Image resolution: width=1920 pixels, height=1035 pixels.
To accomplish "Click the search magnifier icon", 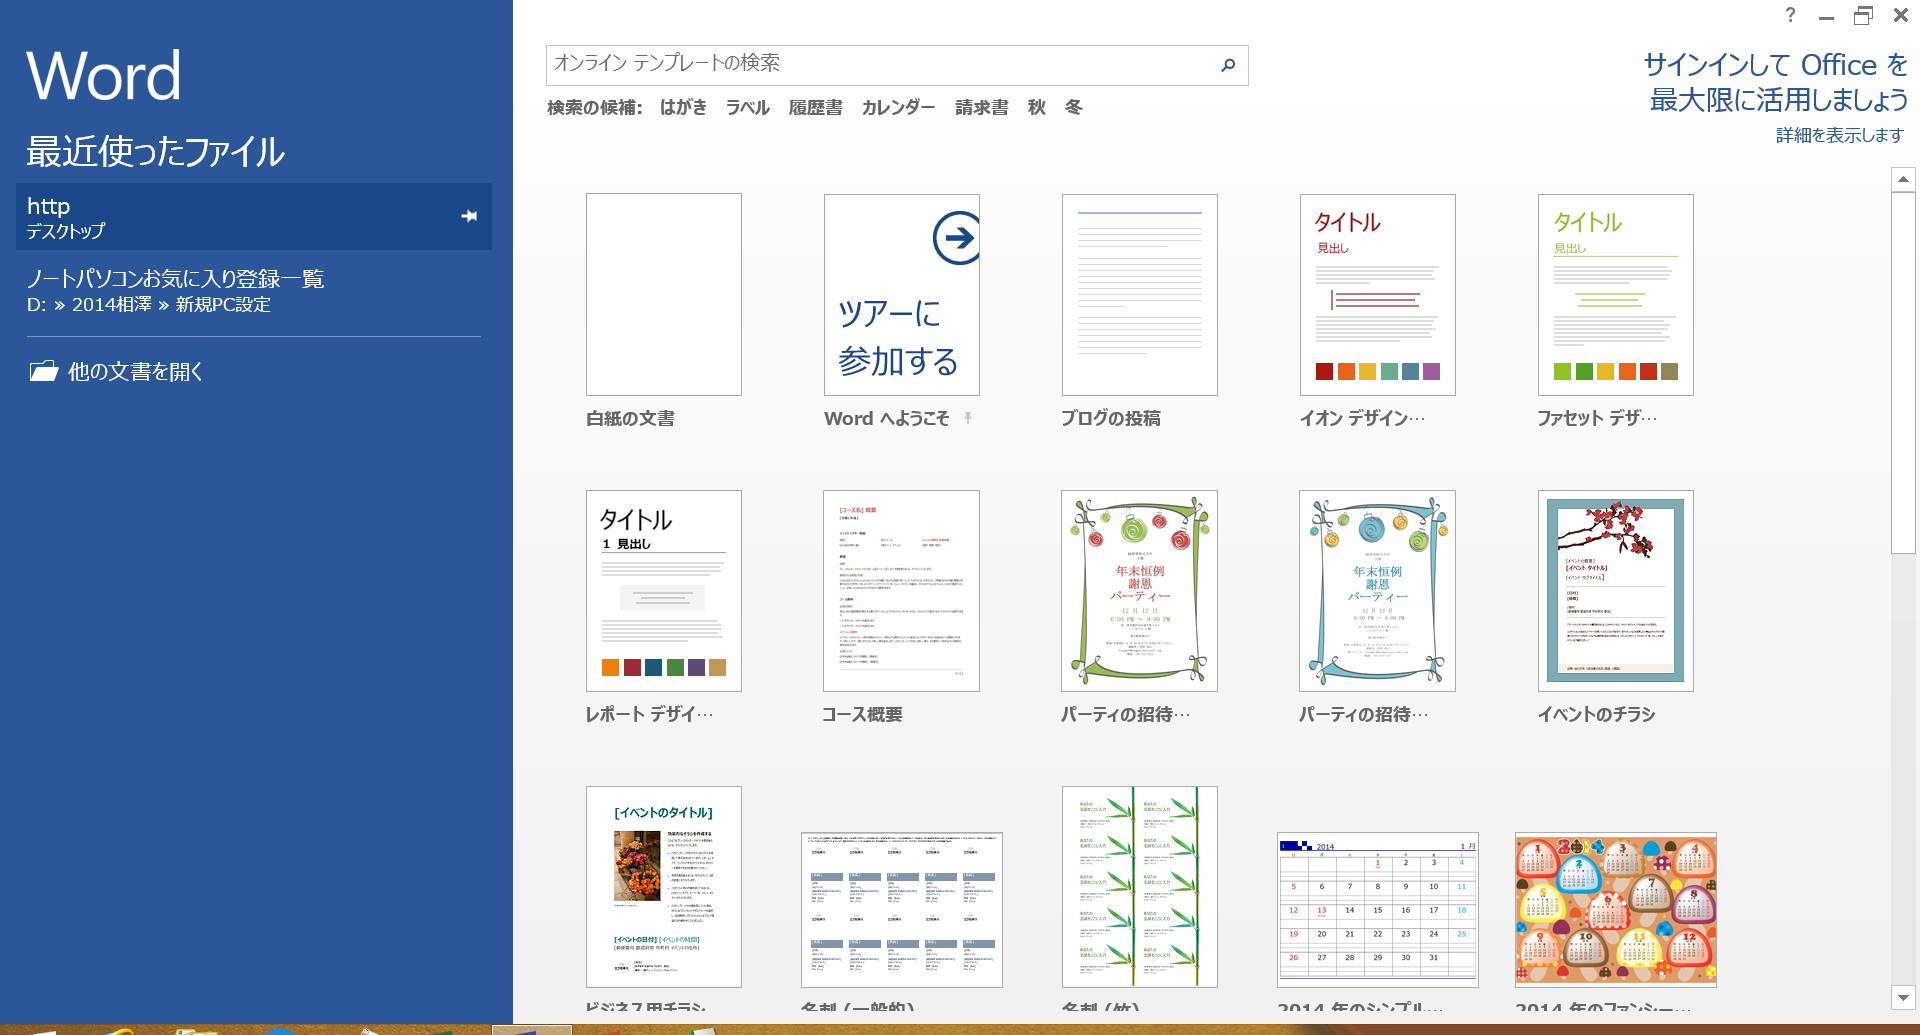I will coord(1228,65).
